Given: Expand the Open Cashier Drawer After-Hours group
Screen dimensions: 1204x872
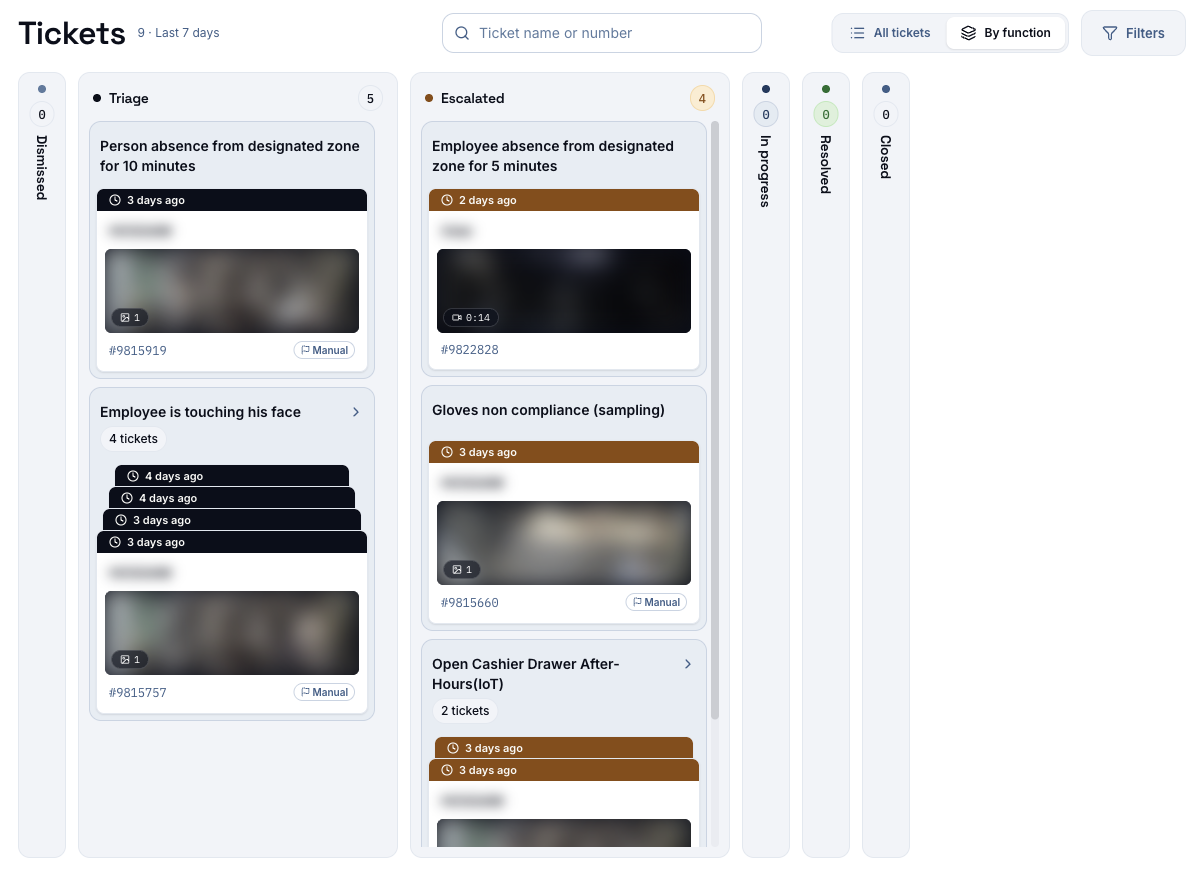Looking at the screenshot, I should (x=688, y=664).
